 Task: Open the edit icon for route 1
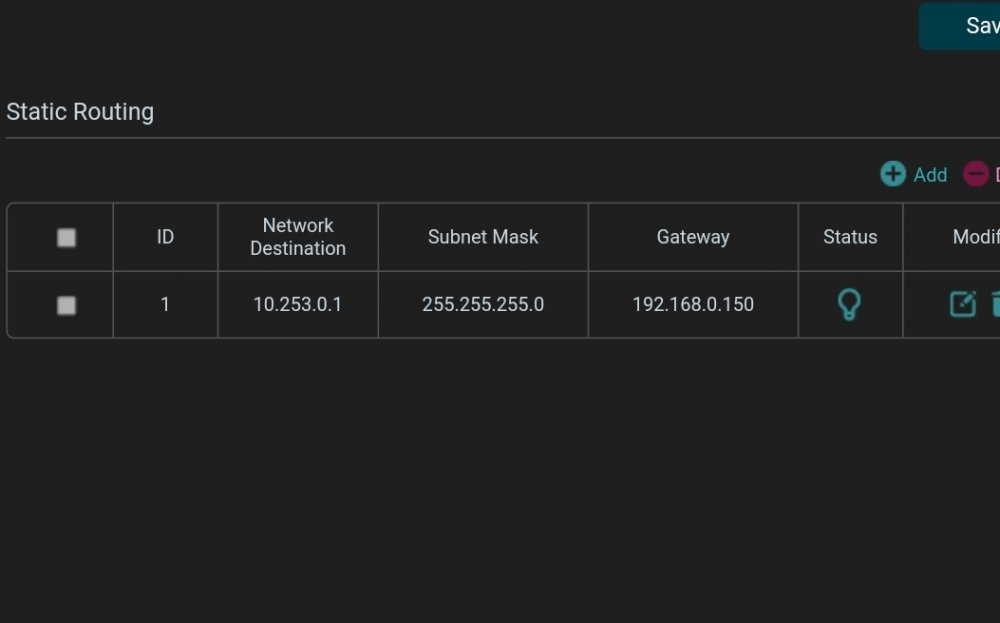click(x=962, y=304)
